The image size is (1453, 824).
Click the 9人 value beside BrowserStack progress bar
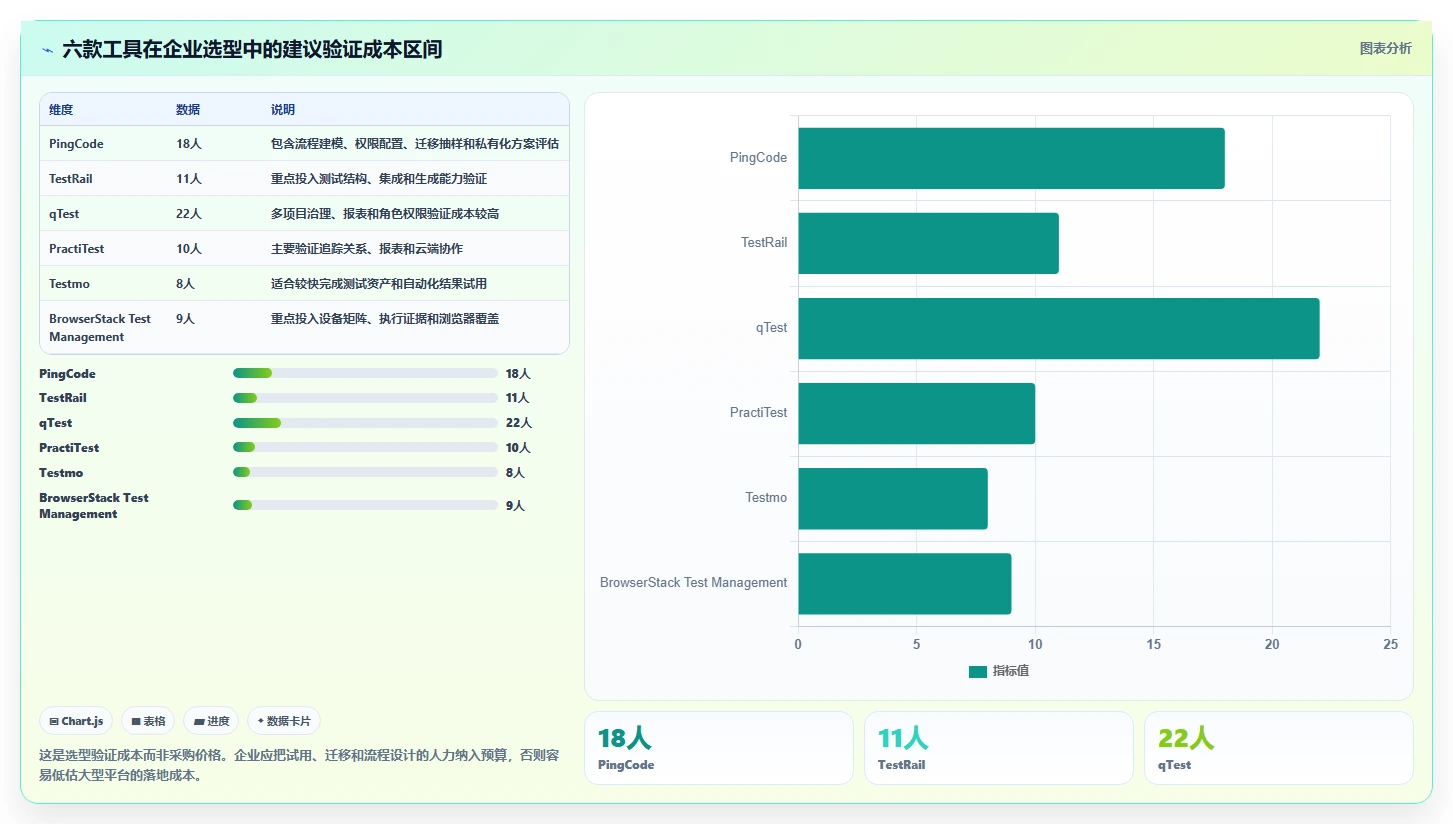(x=515, y=506)
